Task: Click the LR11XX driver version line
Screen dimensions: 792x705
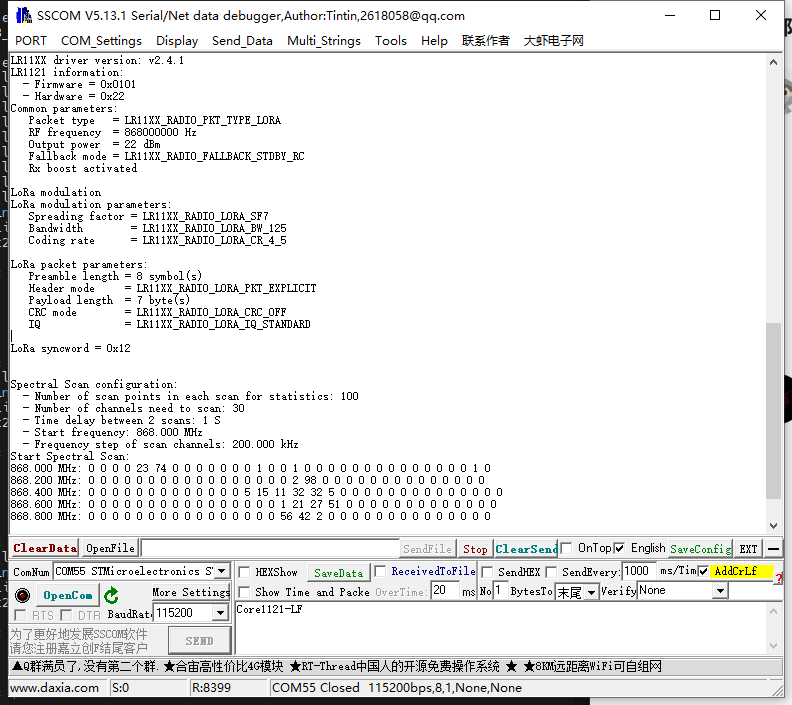Action: tap(97, 60)
